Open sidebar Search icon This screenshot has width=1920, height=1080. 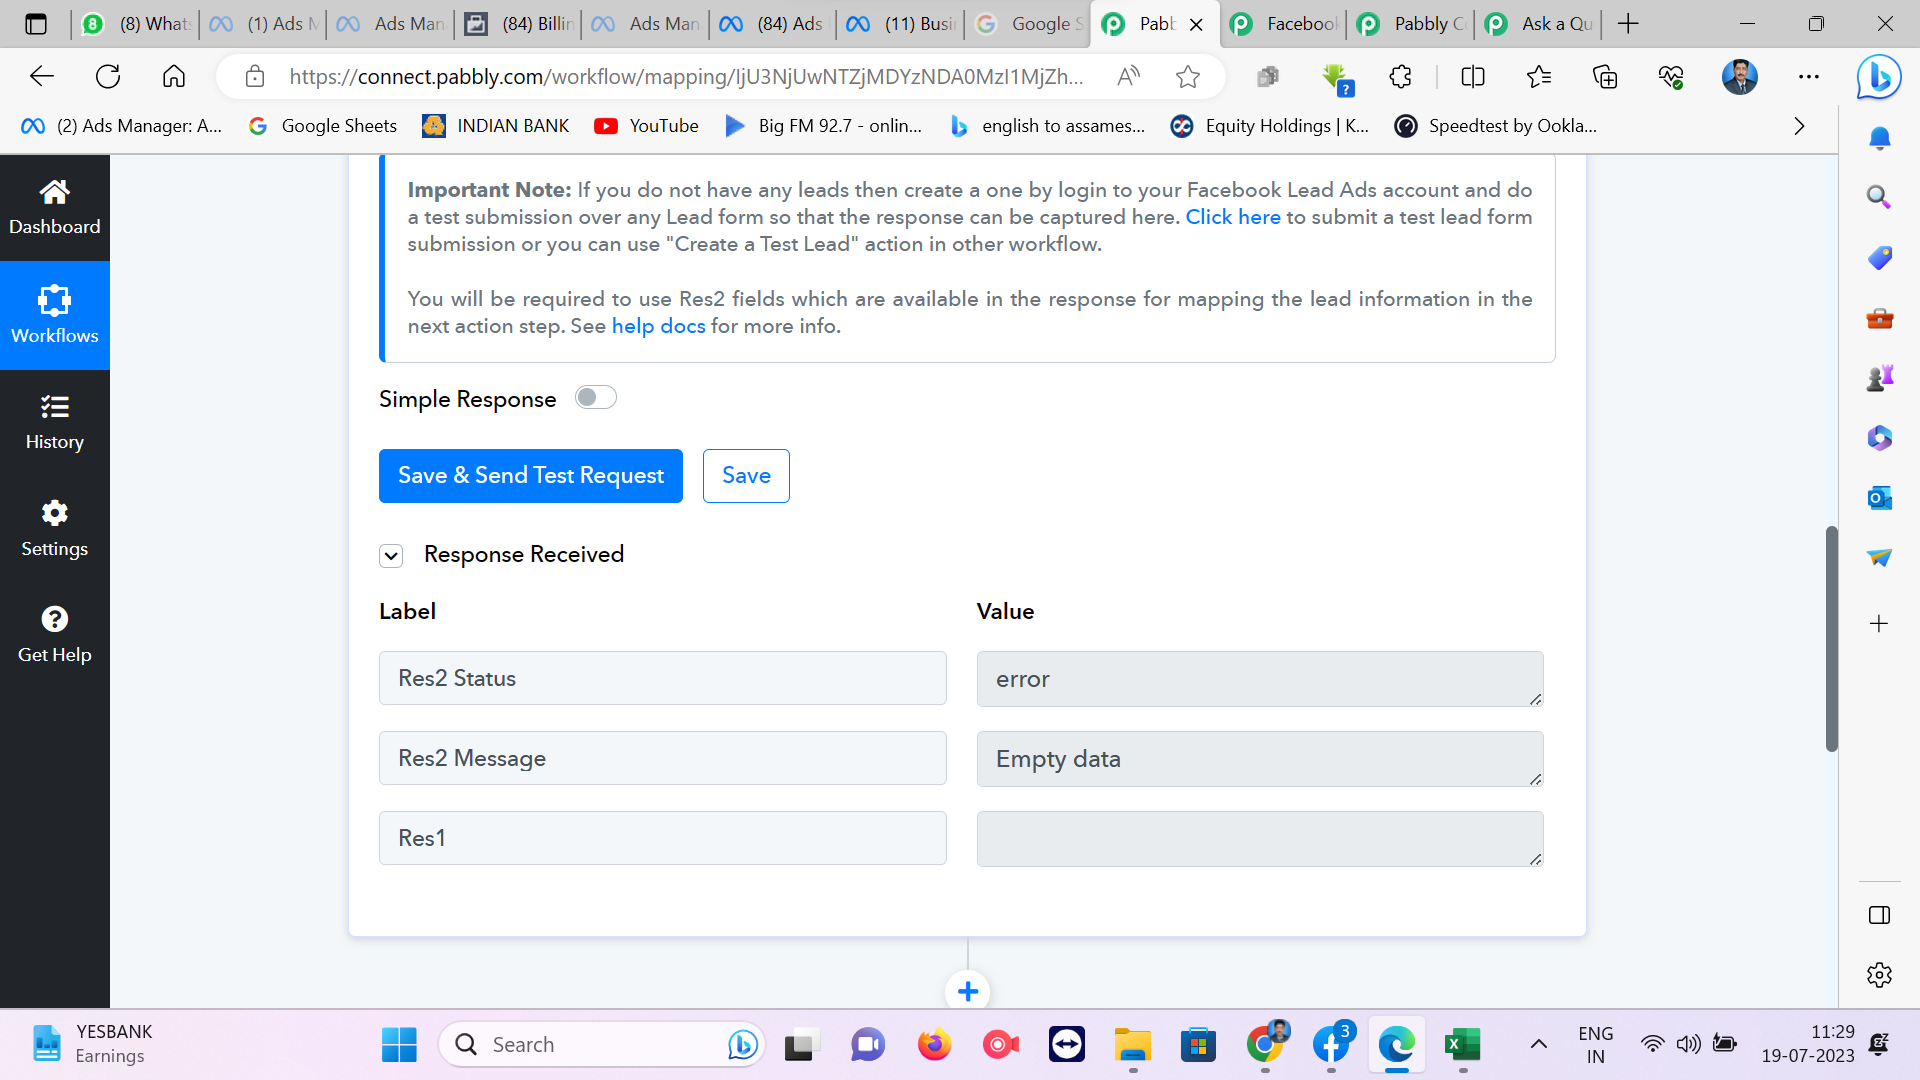1879,197
